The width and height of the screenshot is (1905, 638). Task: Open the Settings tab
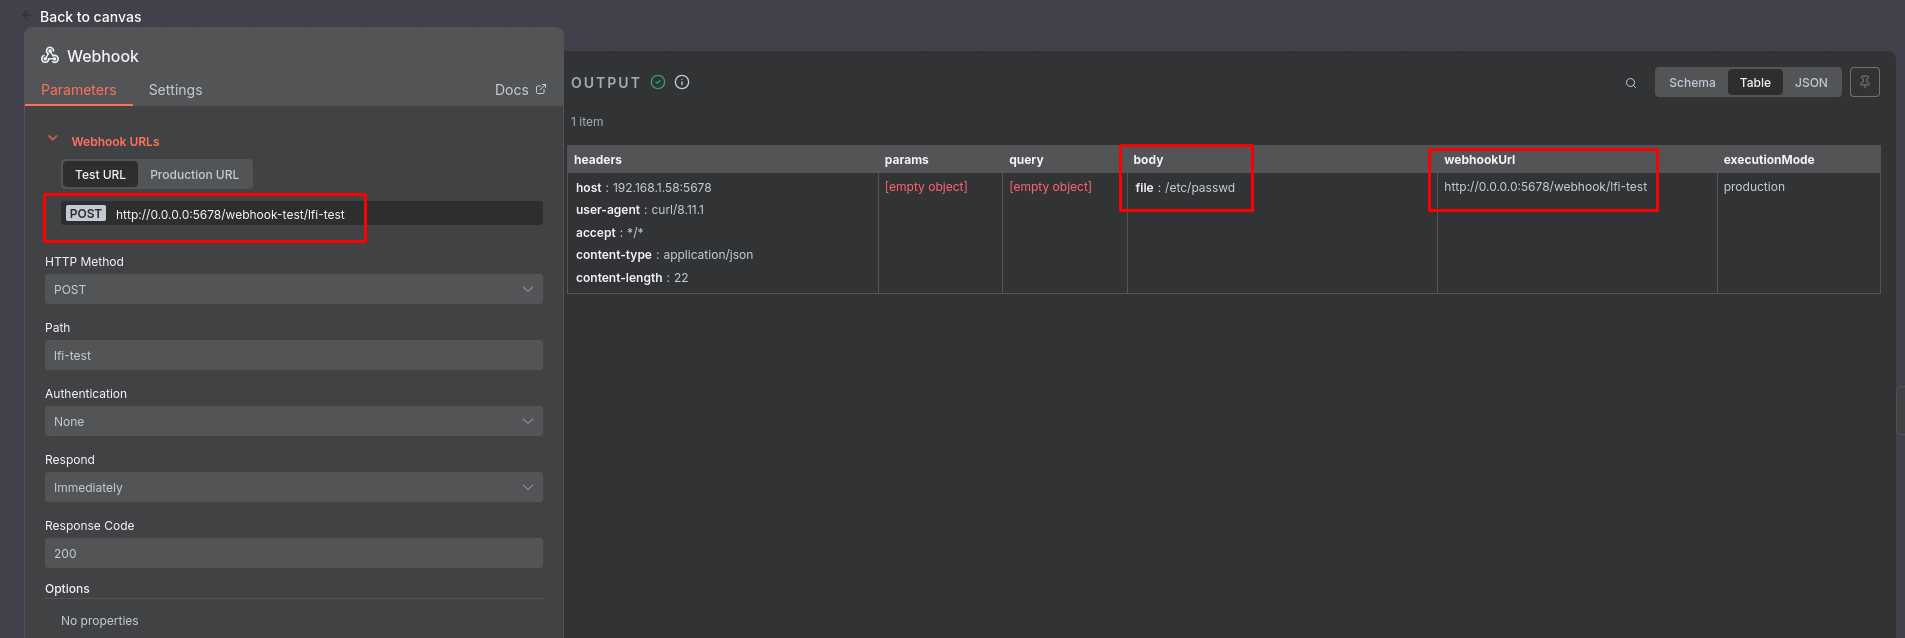click(x=175, y=90)
